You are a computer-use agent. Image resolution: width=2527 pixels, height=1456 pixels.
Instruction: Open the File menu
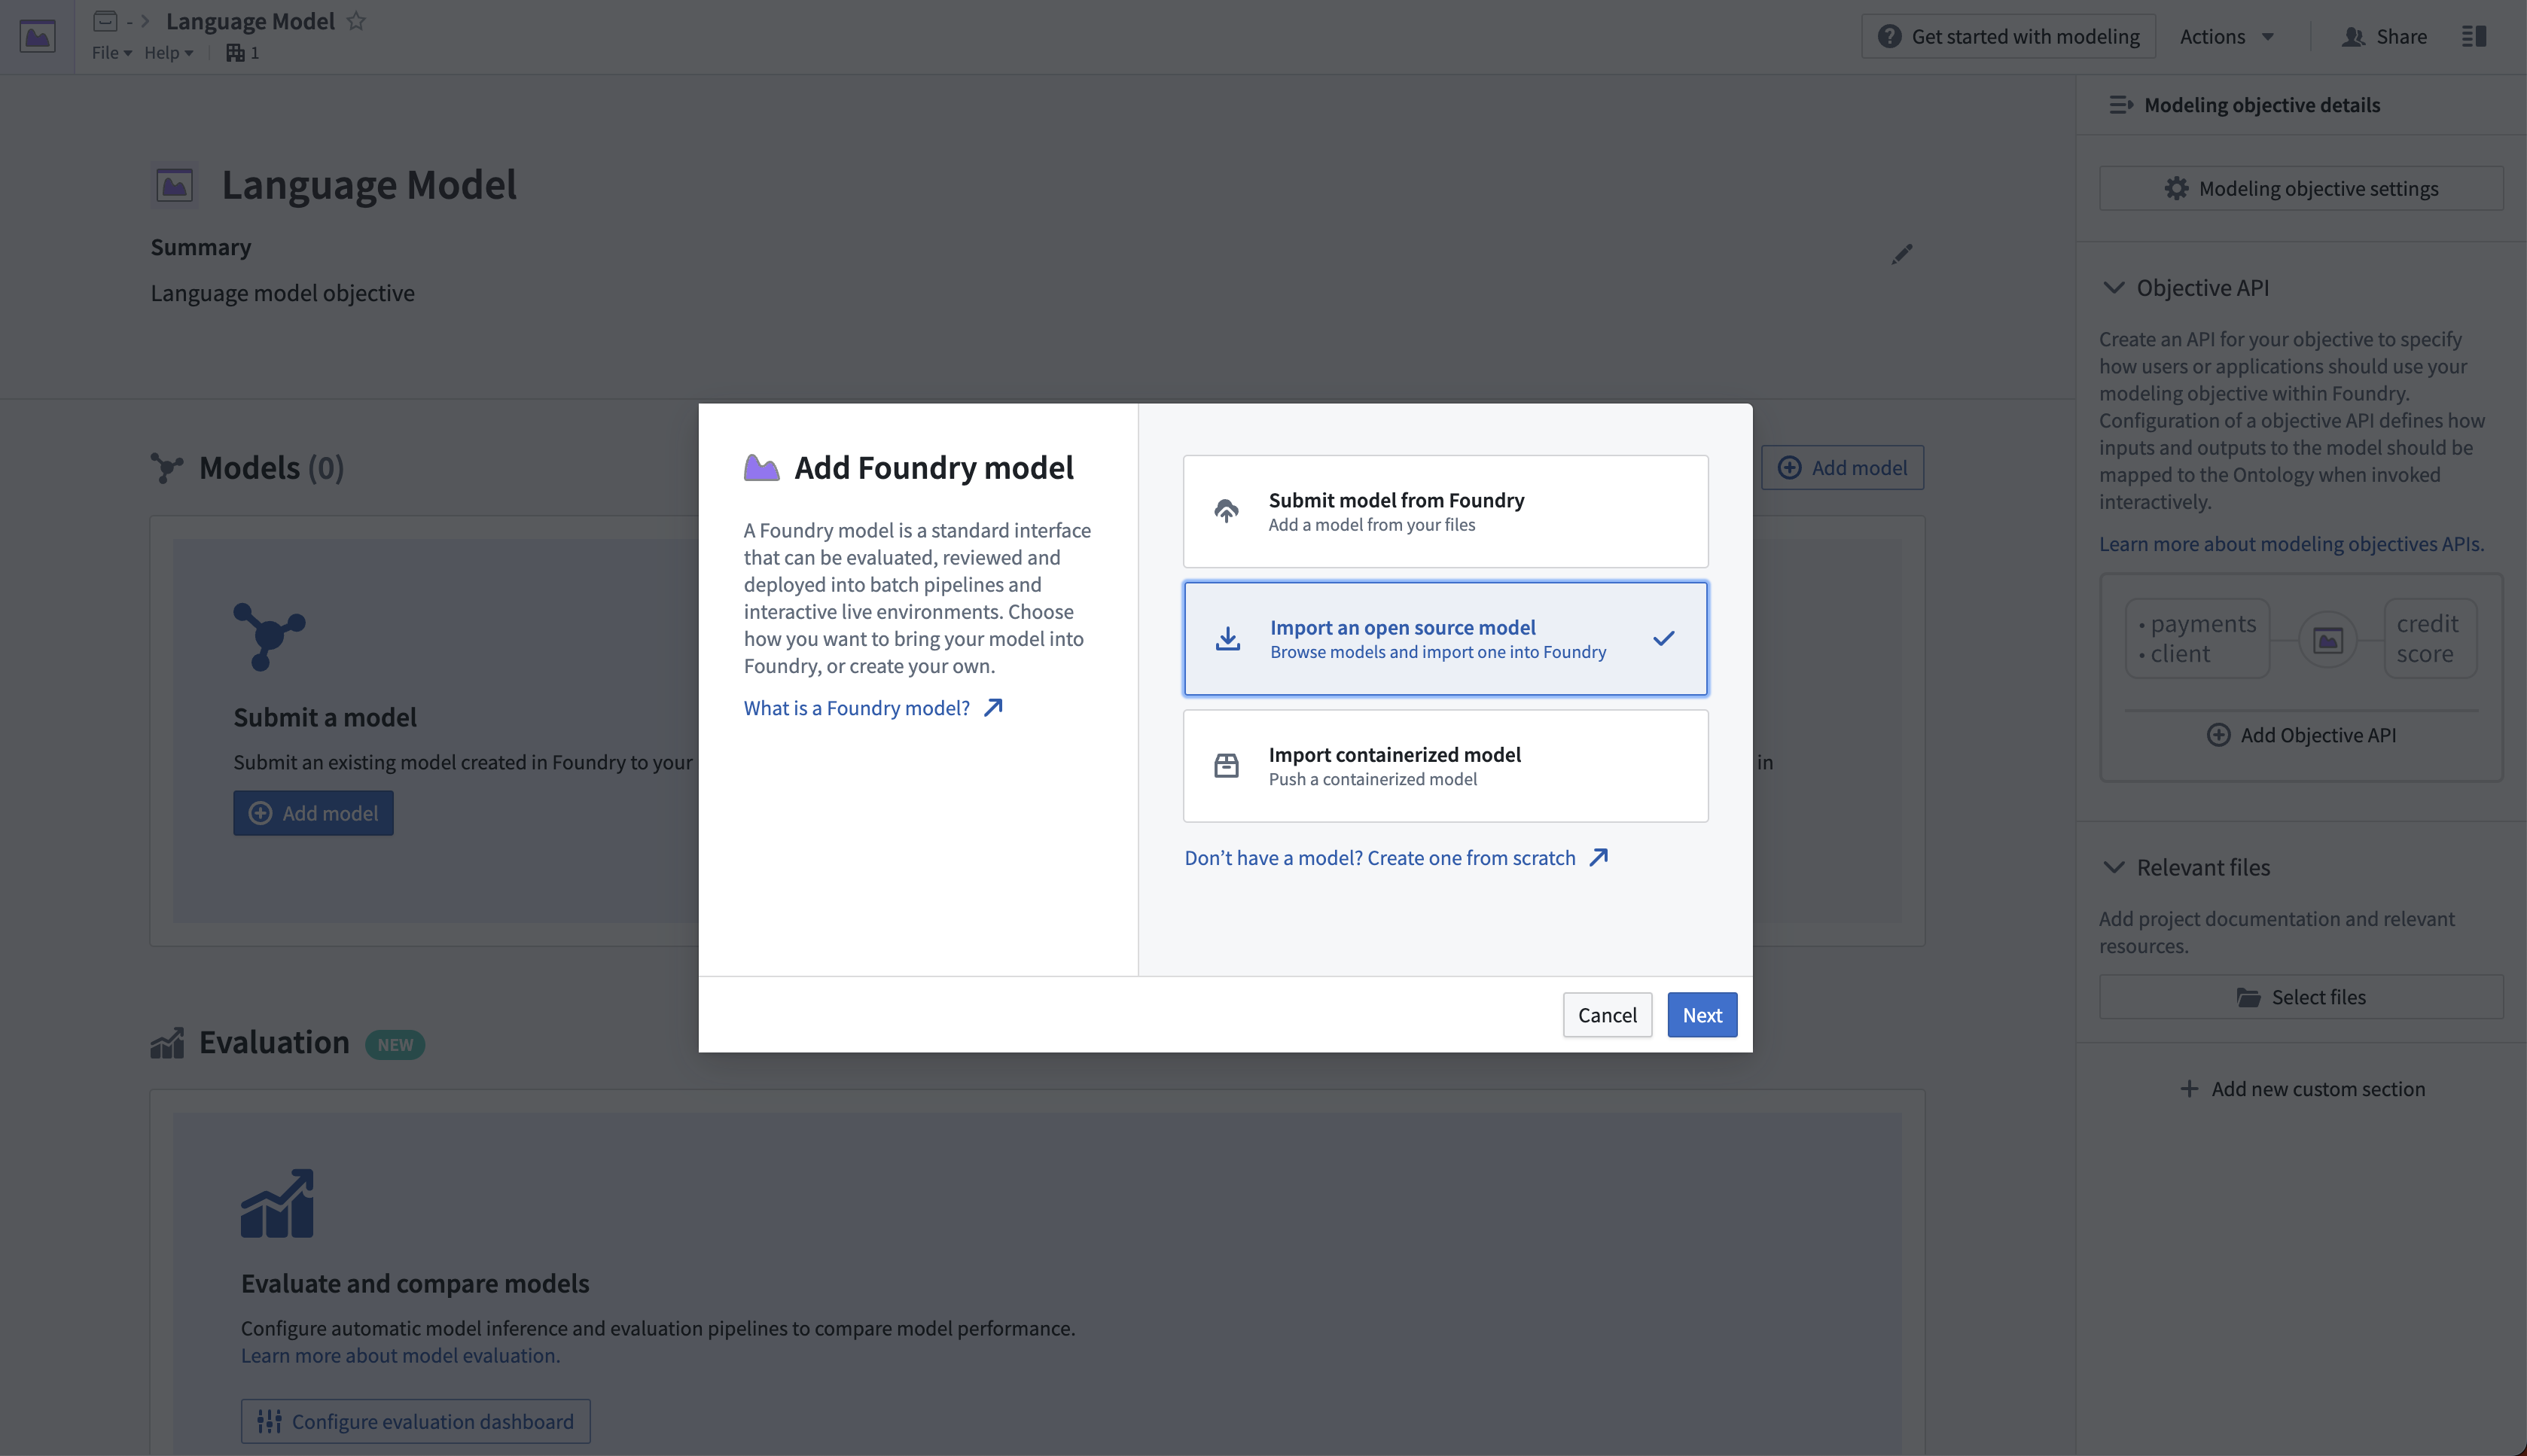coord(111,53)
